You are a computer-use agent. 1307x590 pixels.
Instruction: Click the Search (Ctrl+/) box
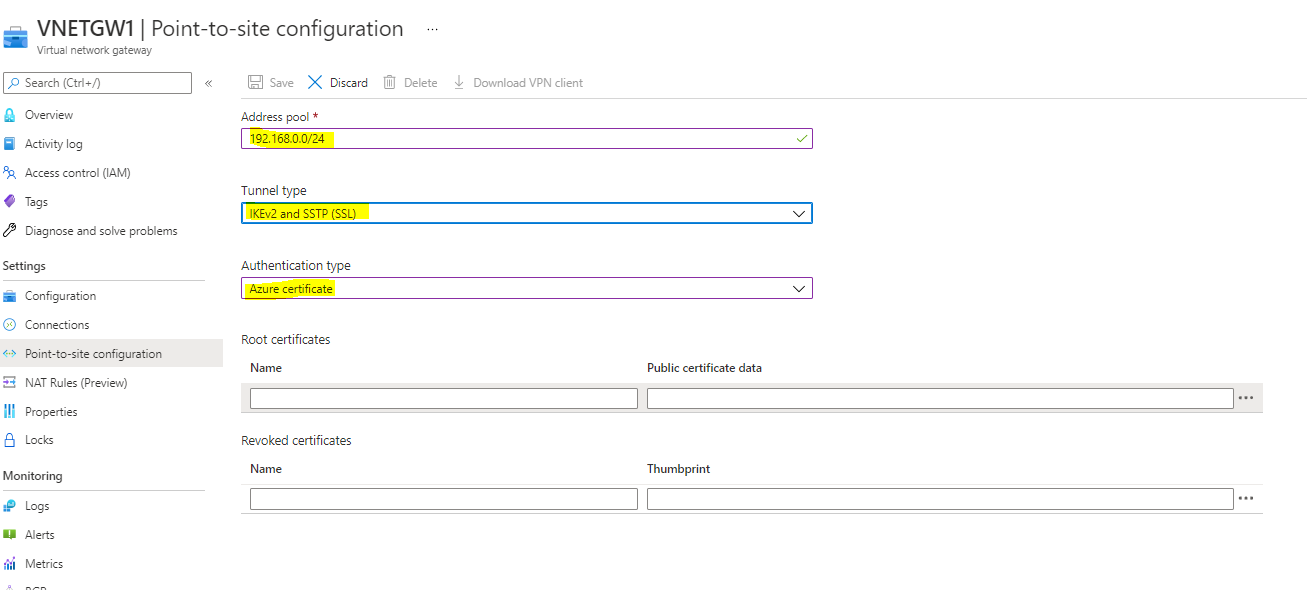(x=98, y=83)
